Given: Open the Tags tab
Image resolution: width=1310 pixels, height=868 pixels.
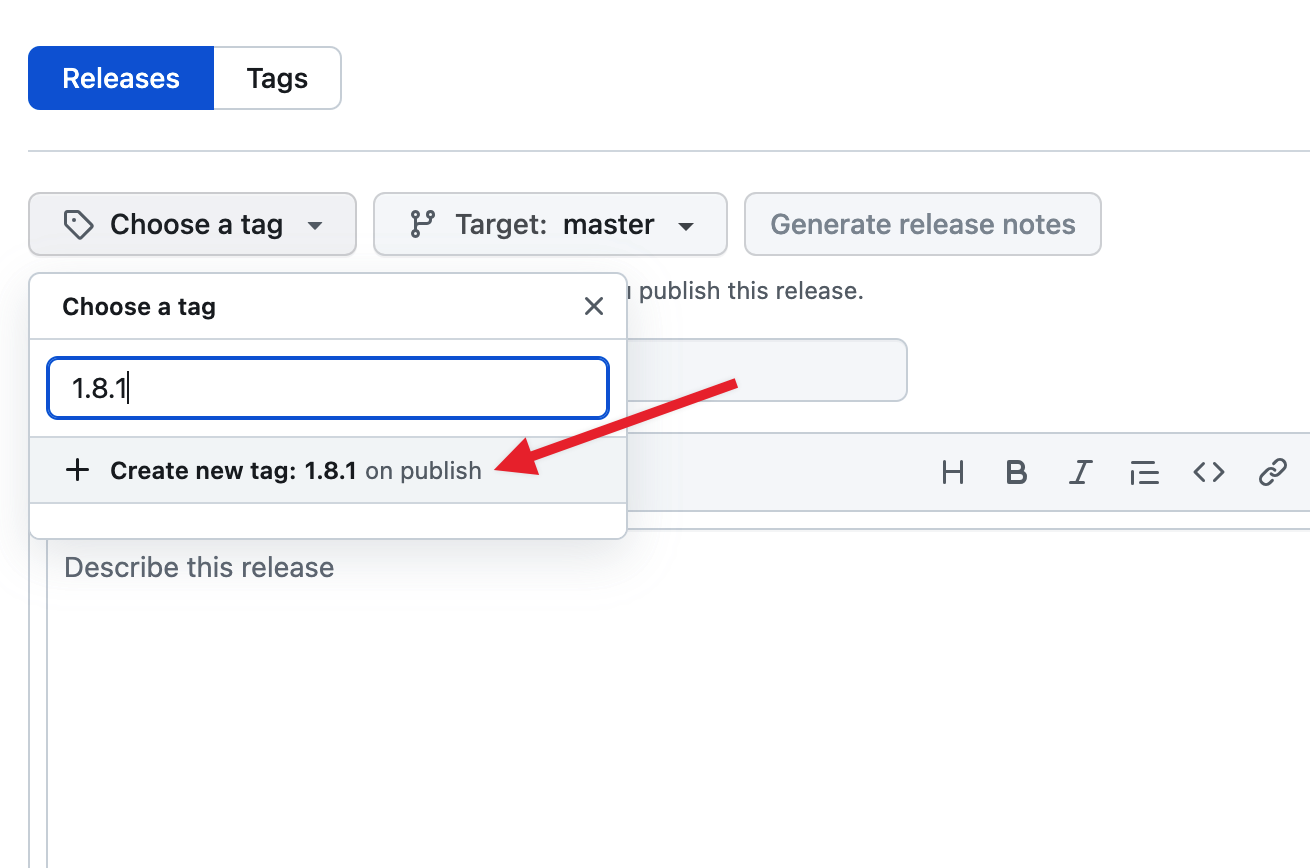Looking at the screenshot, I should 277,78.
